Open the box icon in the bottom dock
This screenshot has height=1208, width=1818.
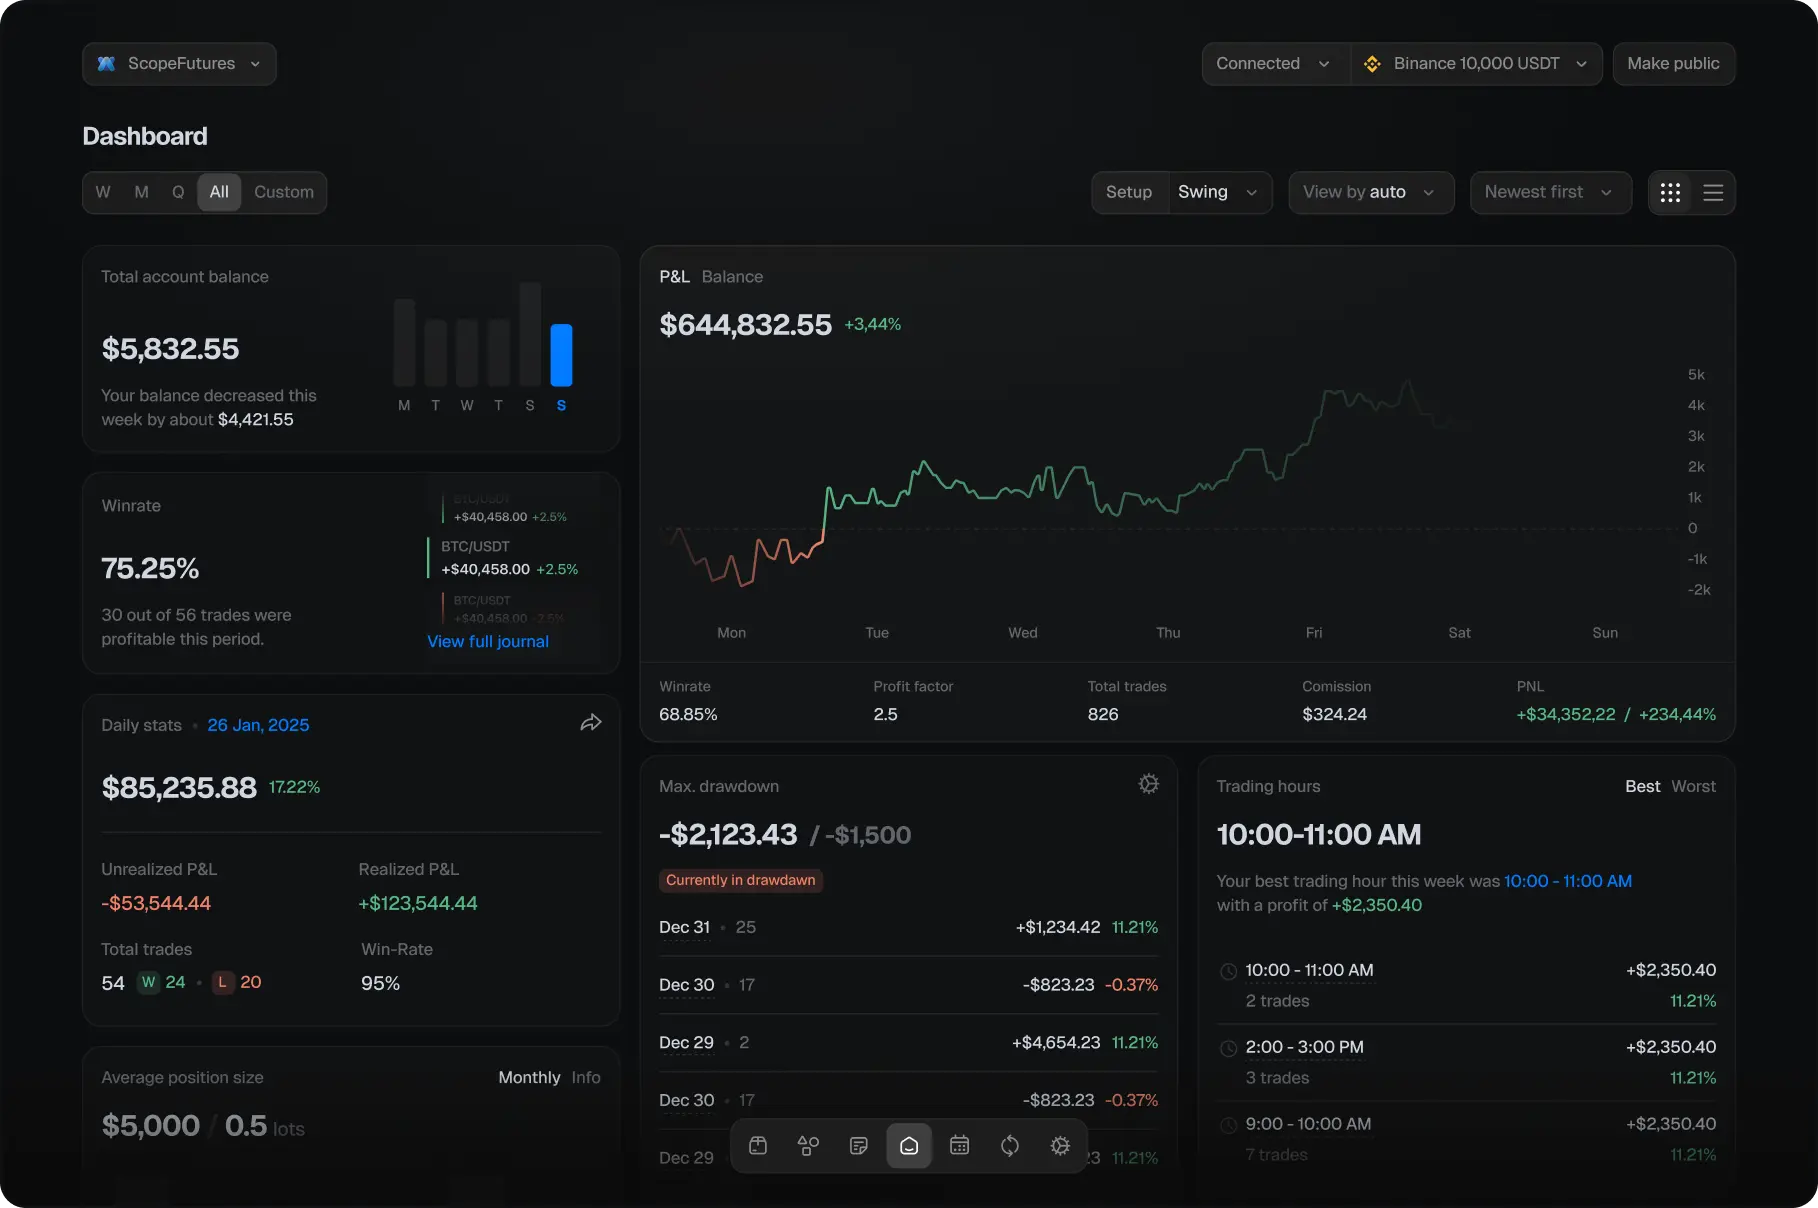coord(758,1145)
